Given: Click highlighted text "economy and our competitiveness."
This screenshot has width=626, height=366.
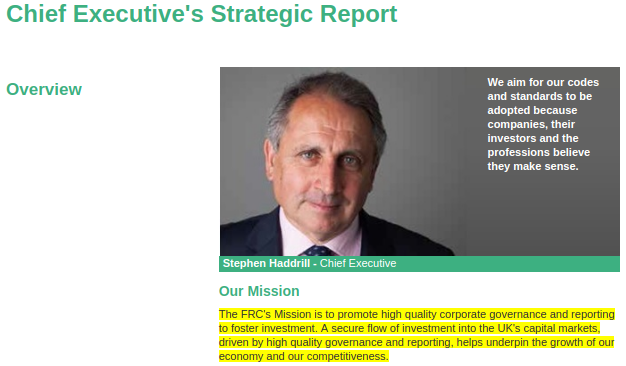Looking at the screenshot, I should [x=303, y=356].
